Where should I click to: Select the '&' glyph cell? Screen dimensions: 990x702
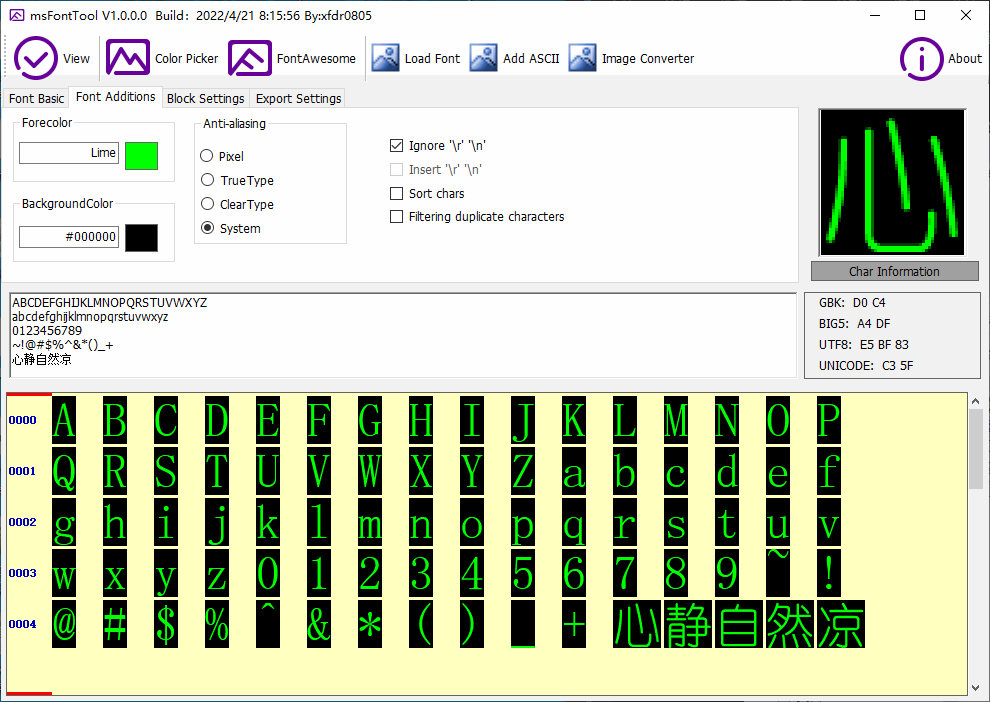click(x=319, y=624)
